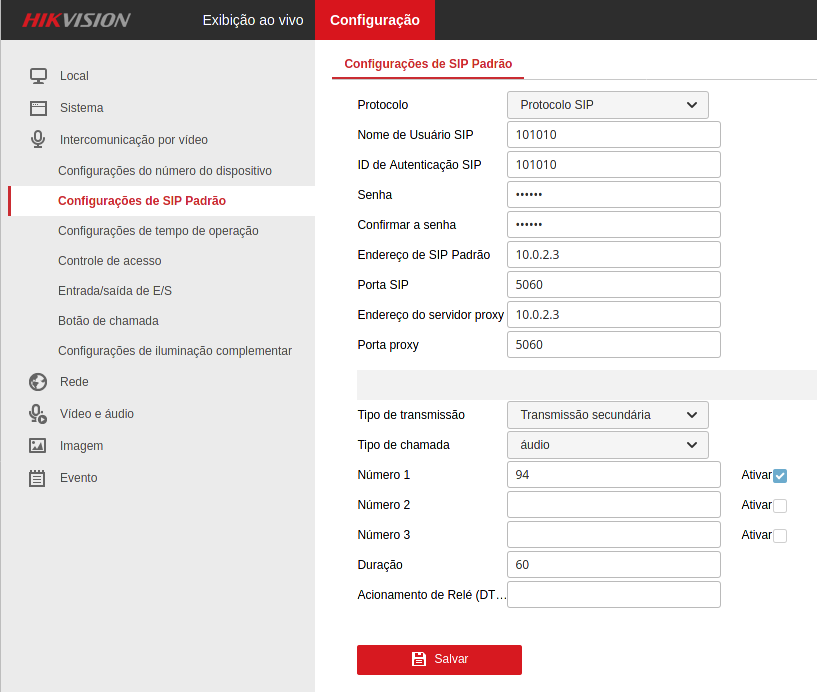The height and width of the screenshot is (692, 817).
Task: Open the Rede globe icon
Action: 38,382
